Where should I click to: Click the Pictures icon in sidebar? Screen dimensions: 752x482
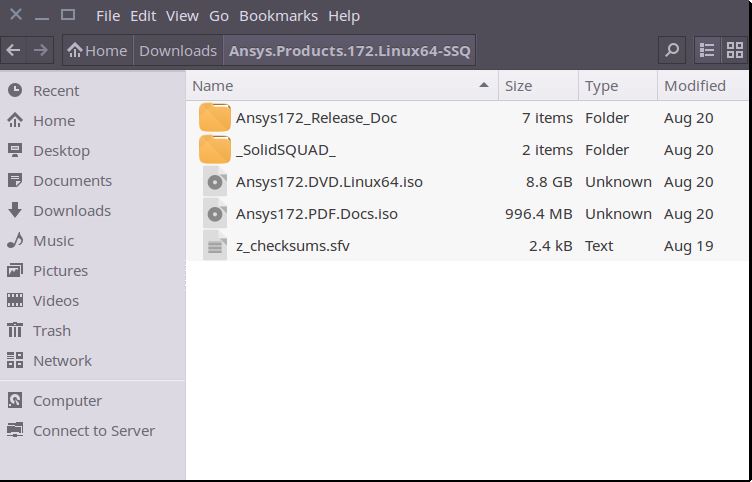point(15,270)
